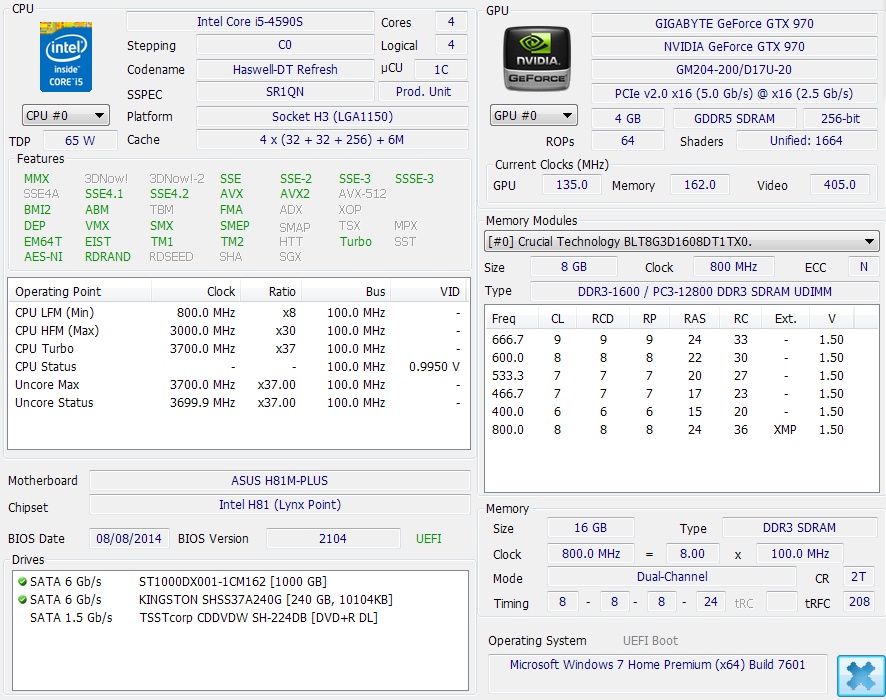Click the 800.0 XMP timing row
This screenshot has width=886, height=700.
pyautogui.click(x=680, y=430)
